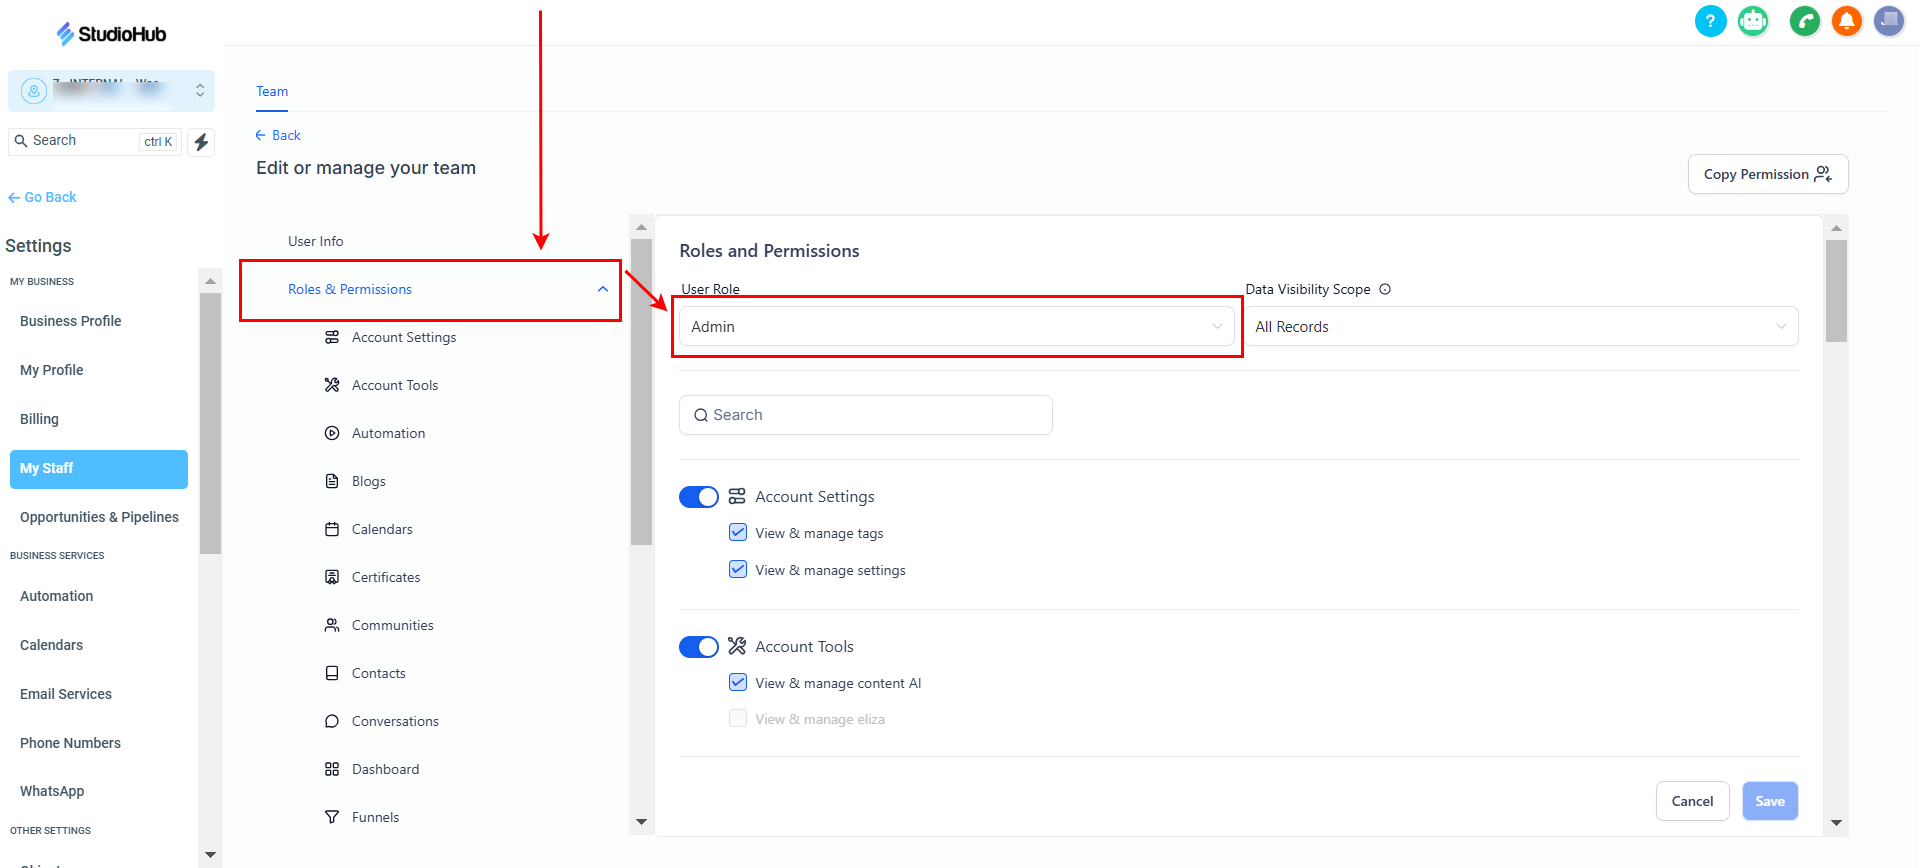Click the Account Tools section heading icon

pyautogui.click(x=737, y=646)
